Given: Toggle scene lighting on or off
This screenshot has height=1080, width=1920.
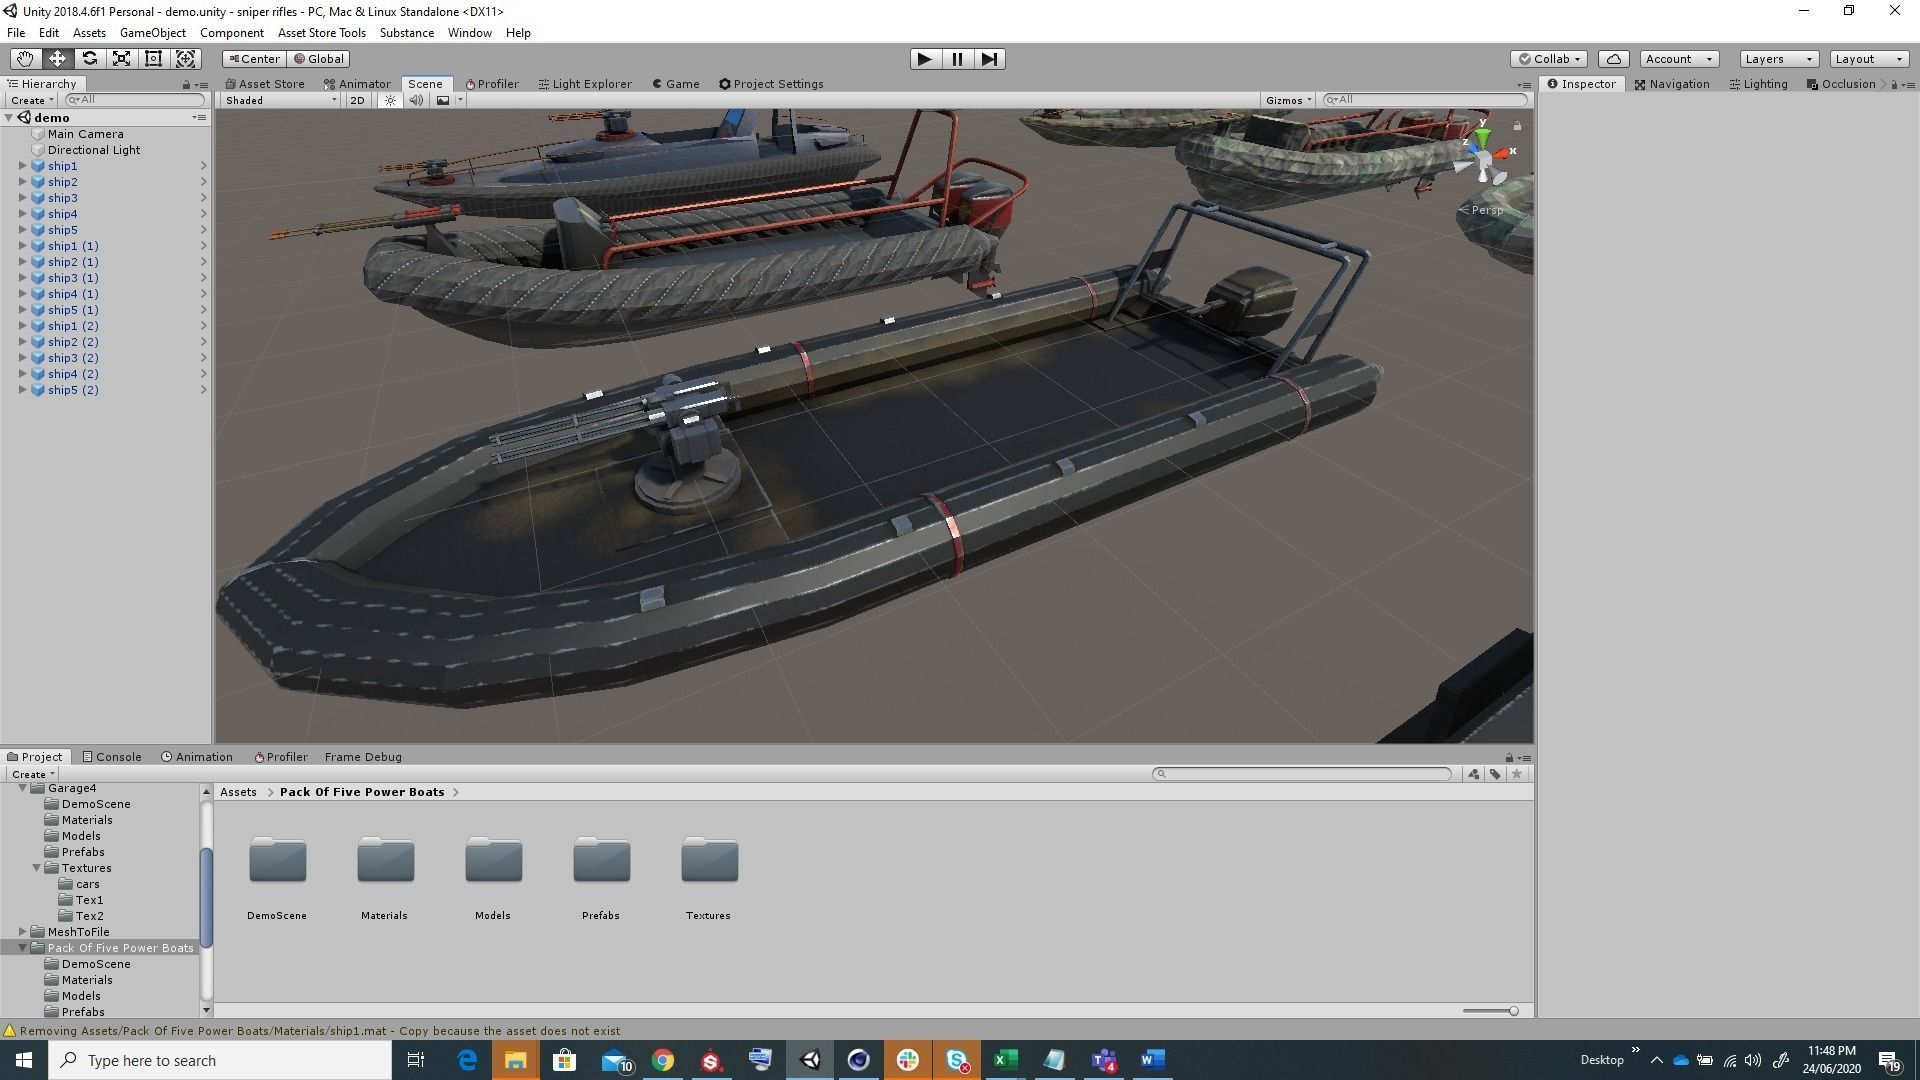Looking at the screenshot, I should click(391, 100).
